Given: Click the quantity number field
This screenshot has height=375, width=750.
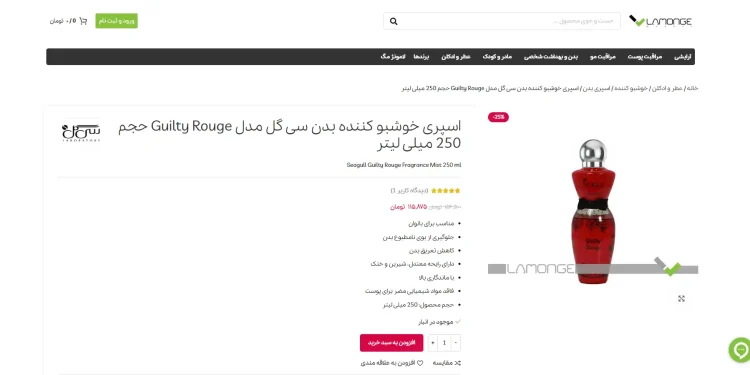Looking at the screenshot, I should pyautogui.click(x=444, y=342).
